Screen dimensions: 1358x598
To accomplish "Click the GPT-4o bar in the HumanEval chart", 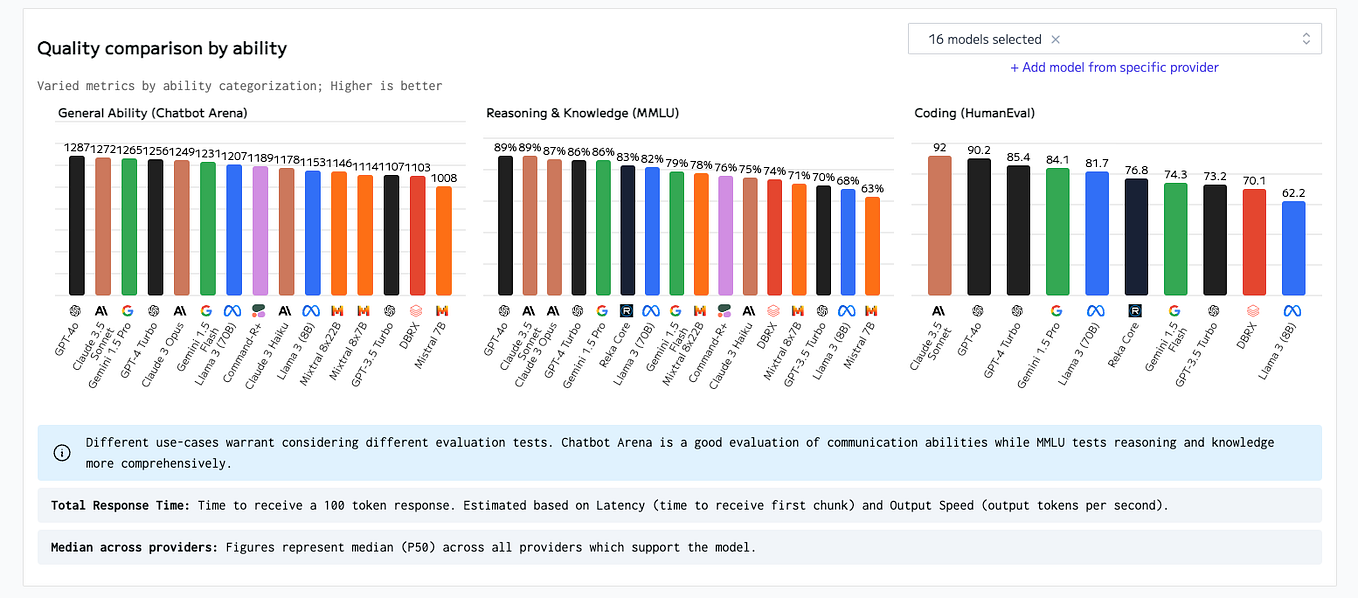I will click(978, 227).
